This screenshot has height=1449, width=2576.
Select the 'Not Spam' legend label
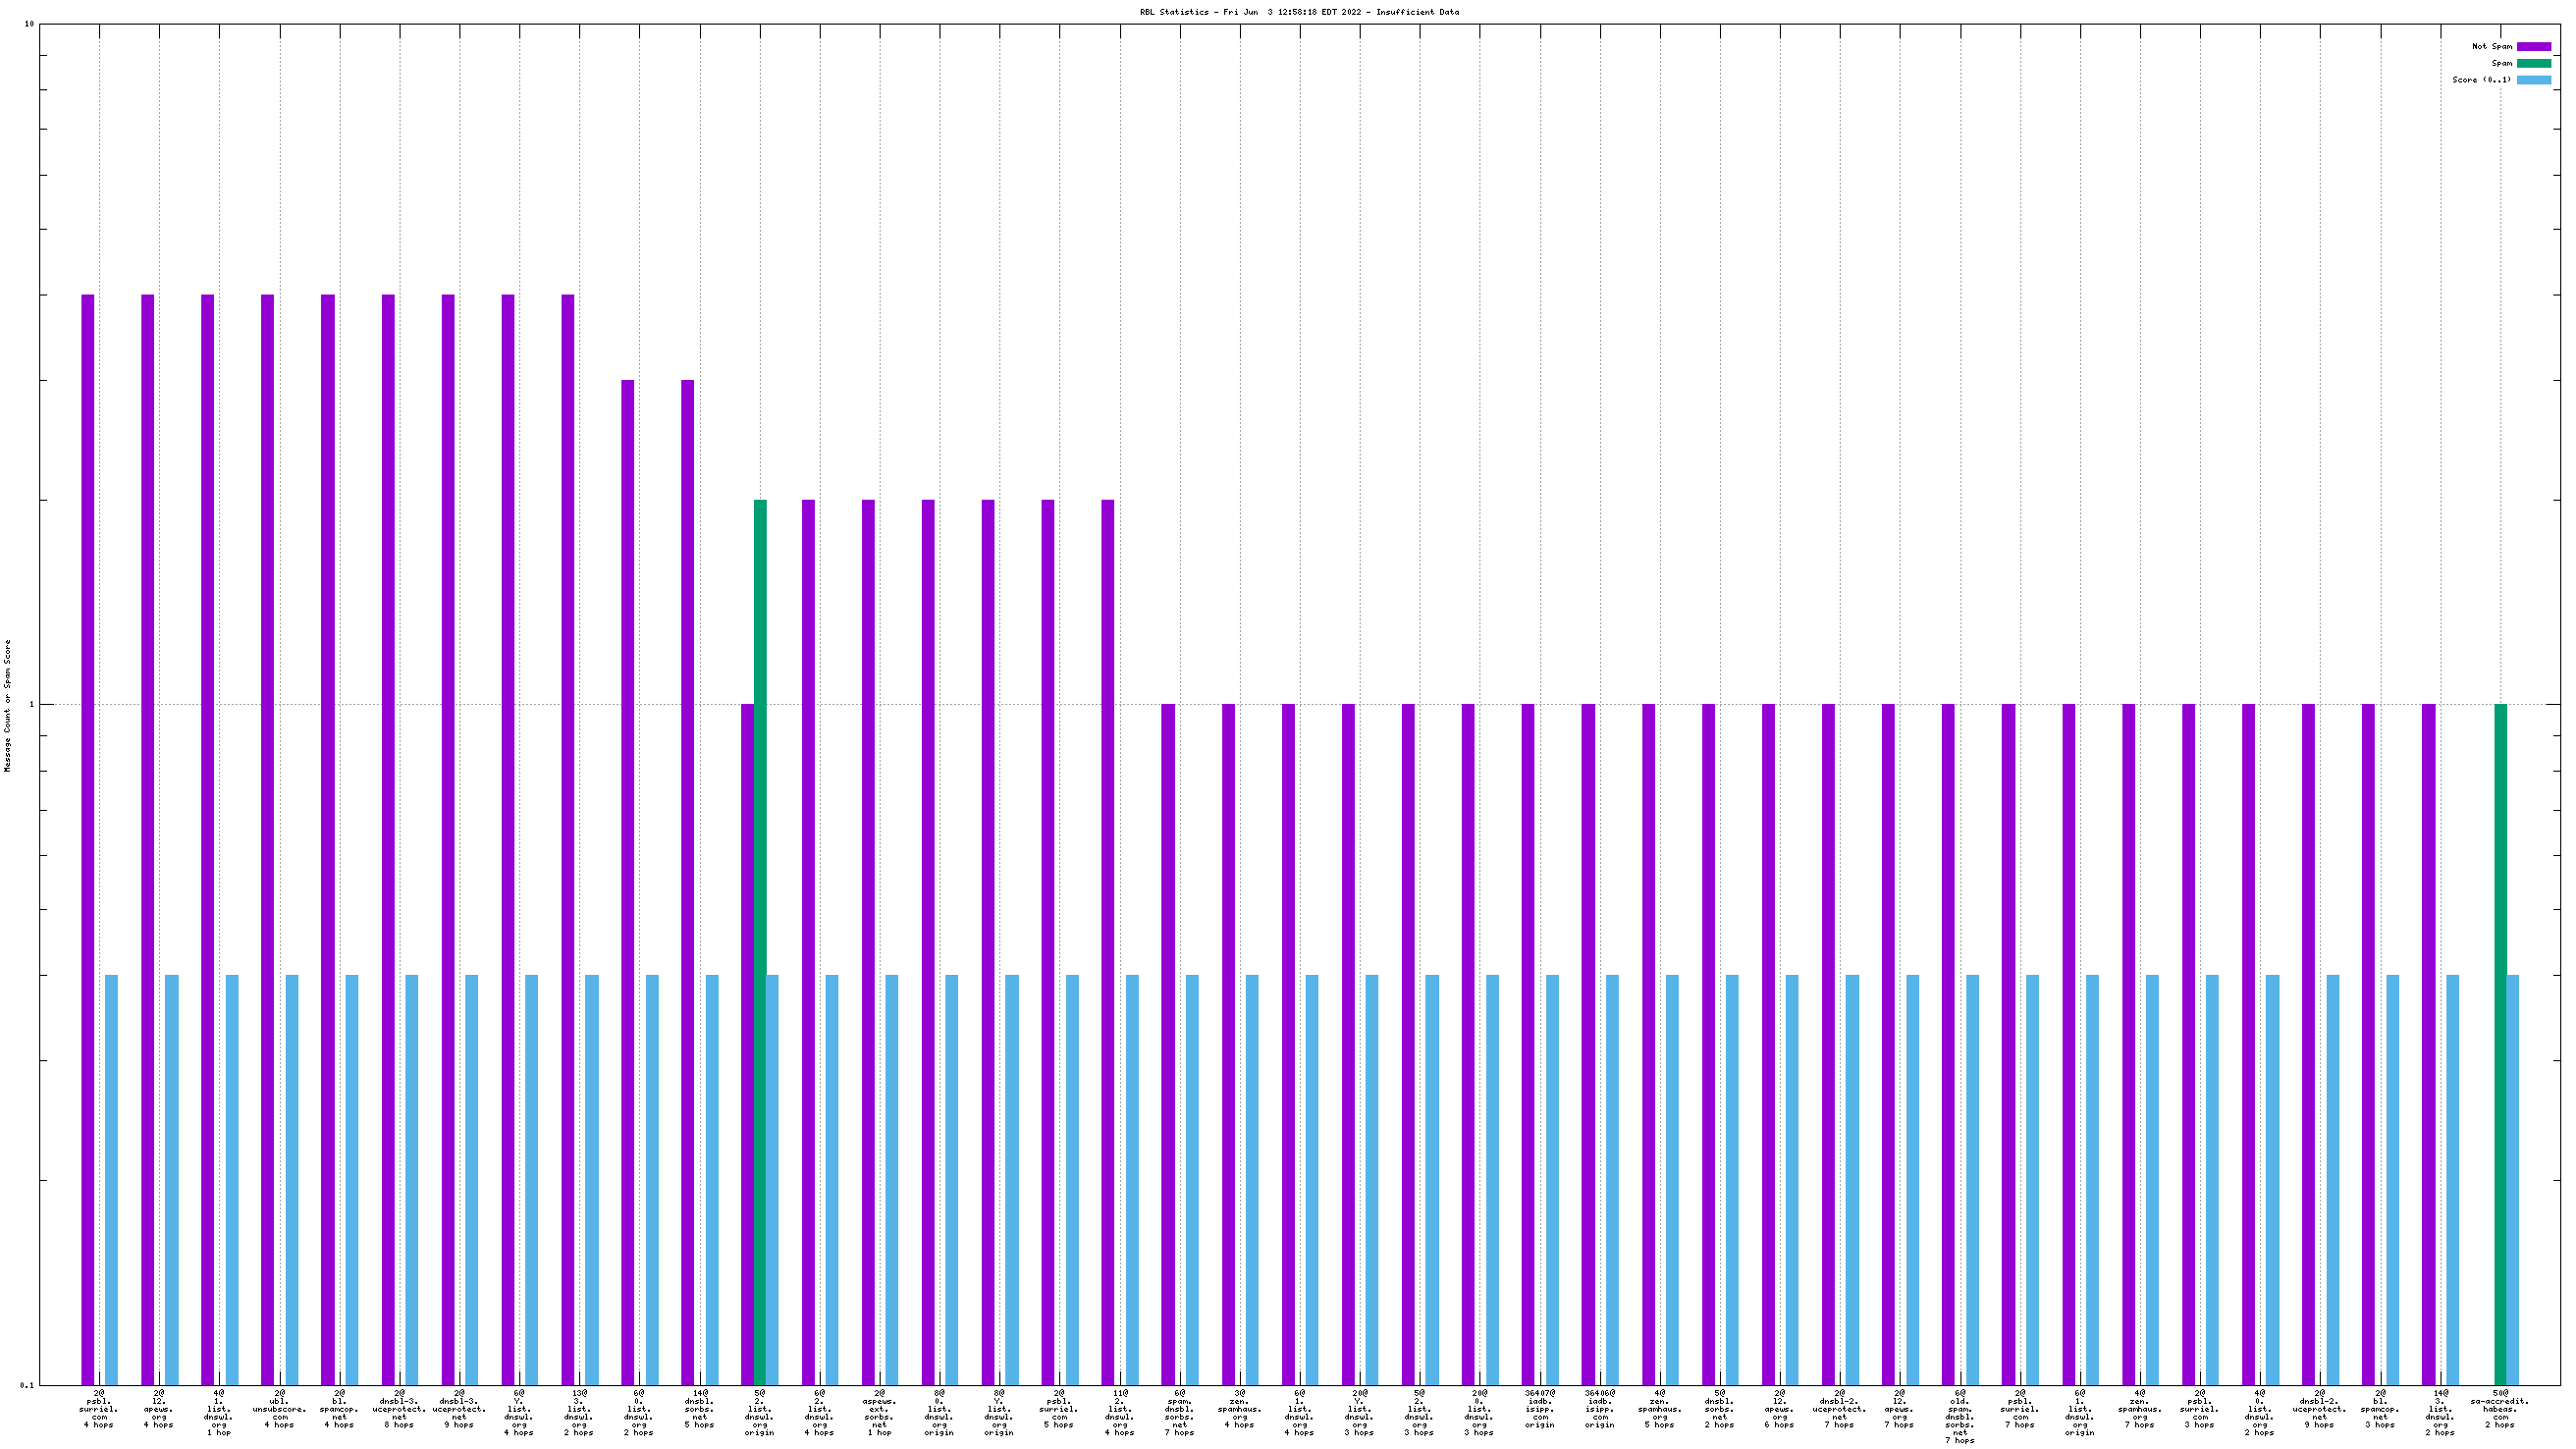(2491, 47)
